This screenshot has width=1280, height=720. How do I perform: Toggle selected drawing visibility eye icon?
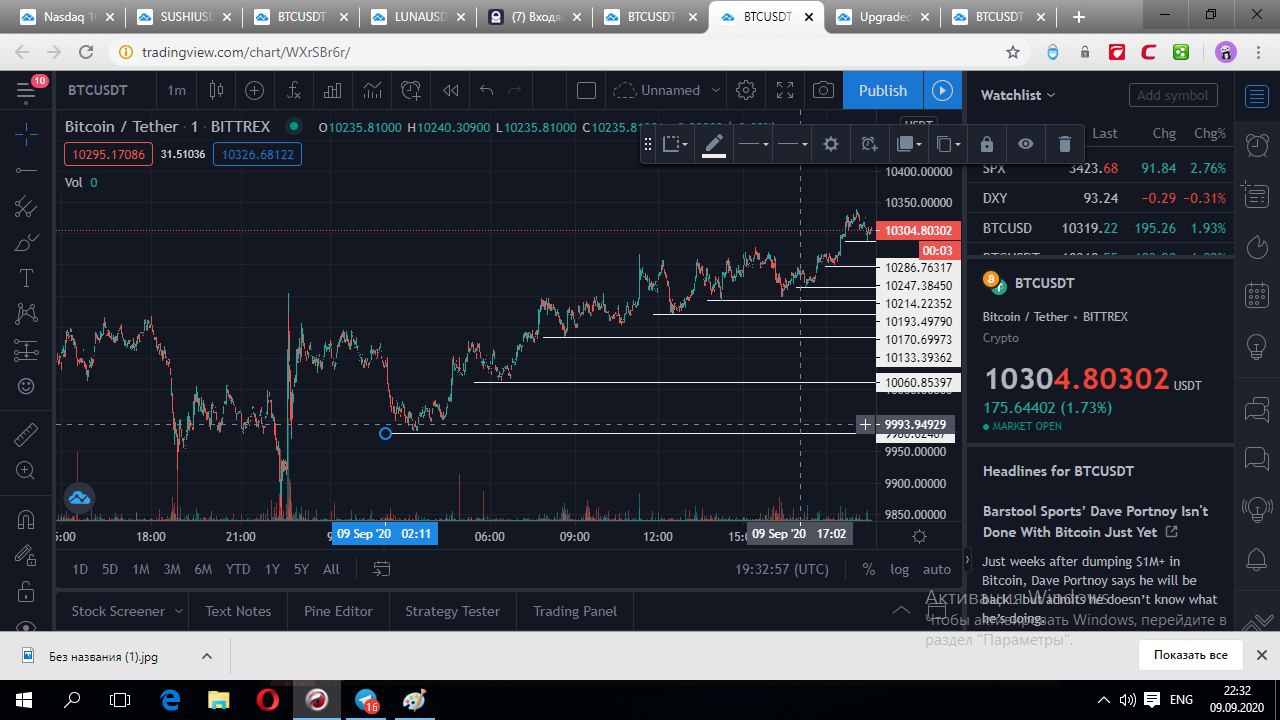click(x=1025, y=144)
